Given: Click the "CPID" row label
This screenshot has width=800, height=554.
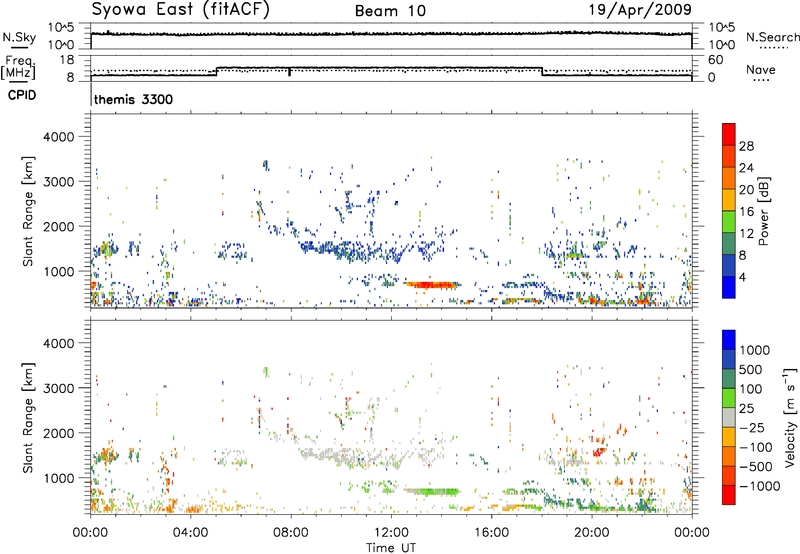Looking at the screenshot, I should point(22,95).
